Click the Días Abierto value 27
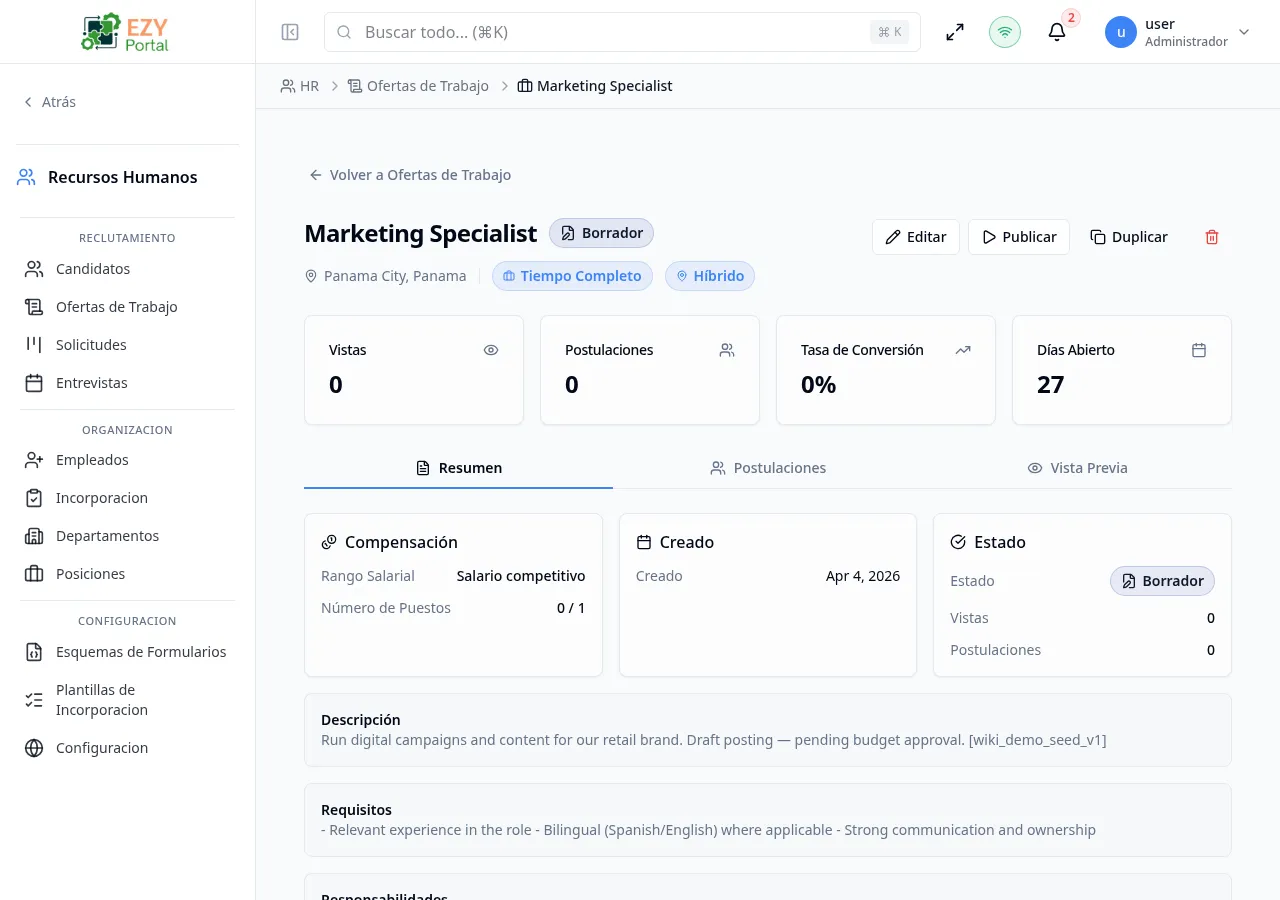This screenshot has width=1280, height=900. [x=1050, y=385]
